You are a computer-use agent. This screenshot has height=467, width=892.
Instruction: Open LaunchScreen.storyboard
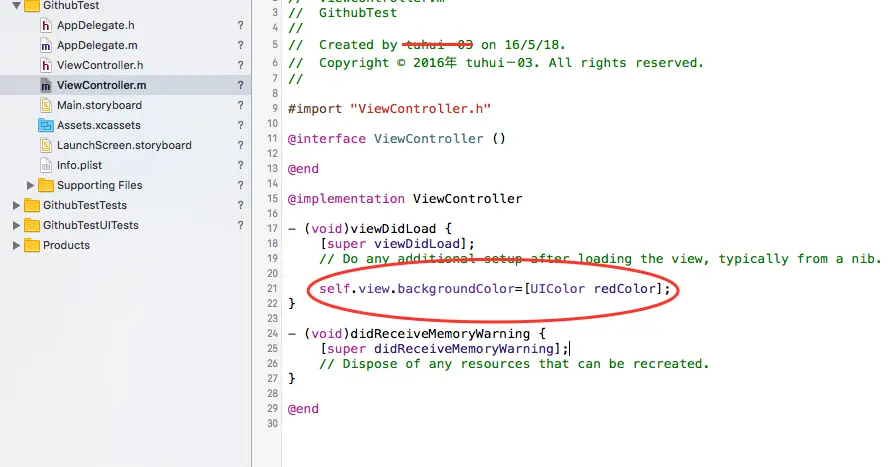[124, 145]
